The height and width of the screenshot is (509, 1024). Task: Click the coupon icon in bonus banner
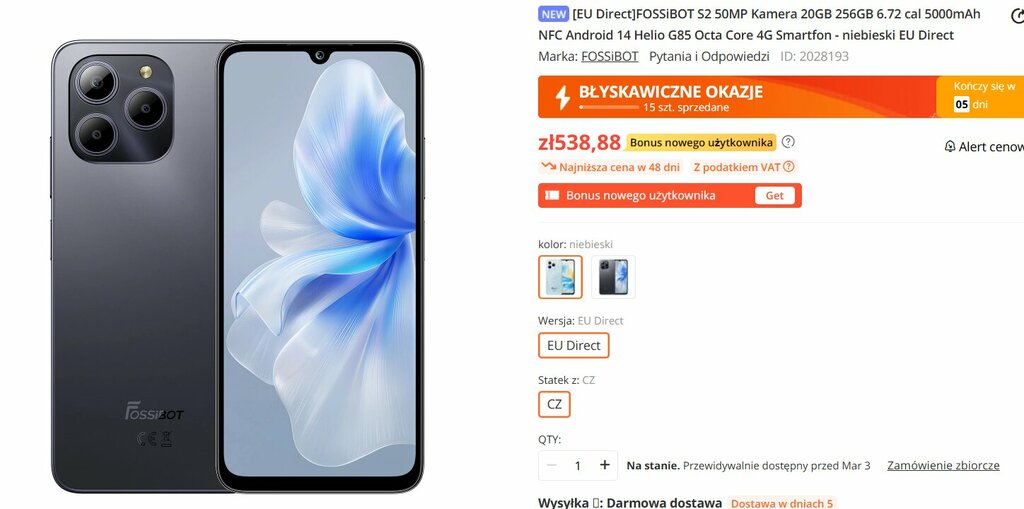(552, 195)
